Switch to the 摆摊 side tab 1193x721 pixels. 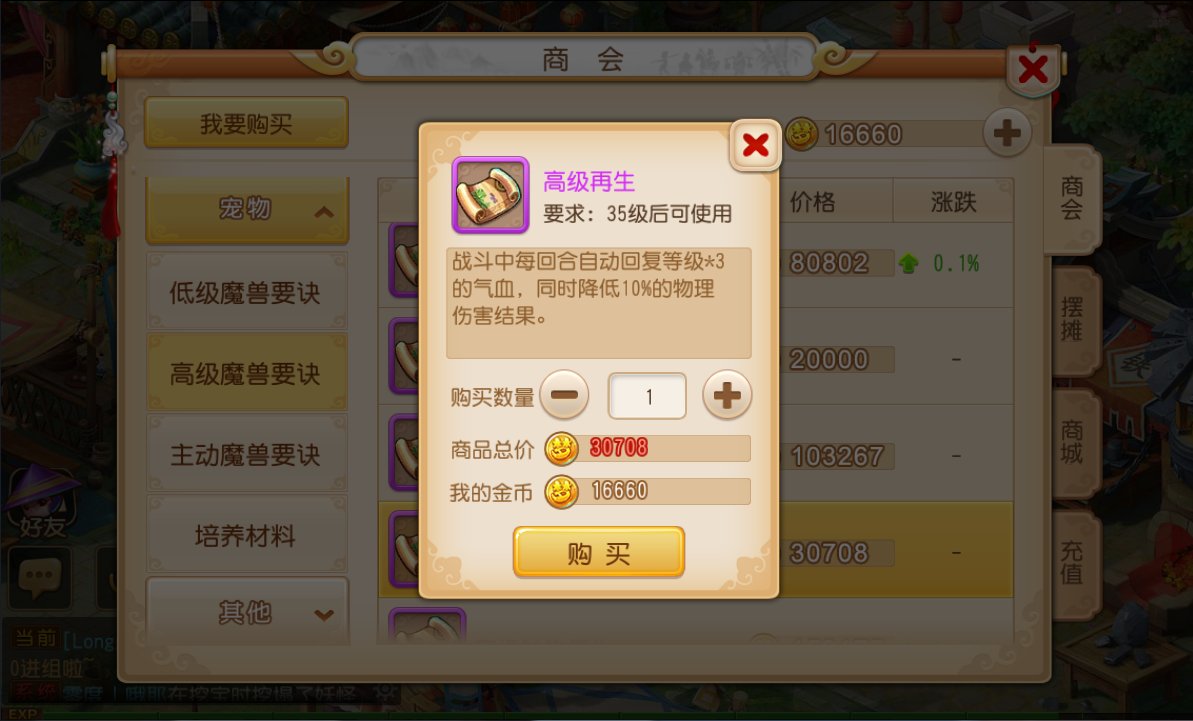pyautogui.click(x=1073, y=319)
